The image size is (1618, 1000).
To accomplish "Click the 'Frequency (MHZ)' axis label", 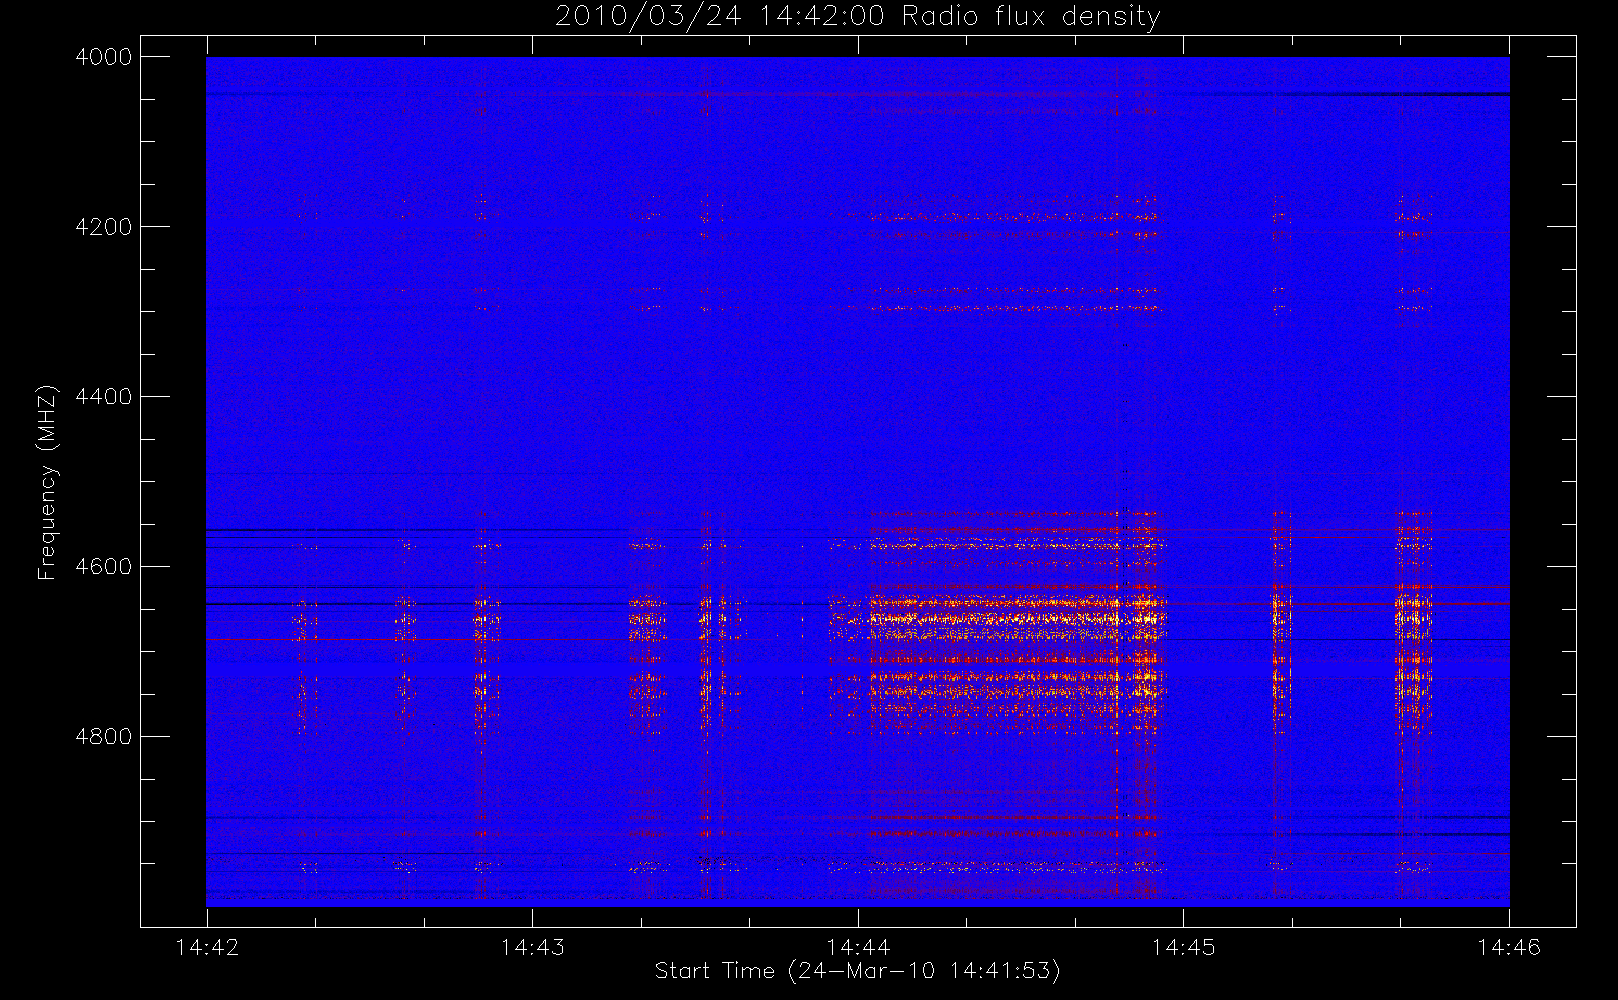I will [x=47, y=482].
